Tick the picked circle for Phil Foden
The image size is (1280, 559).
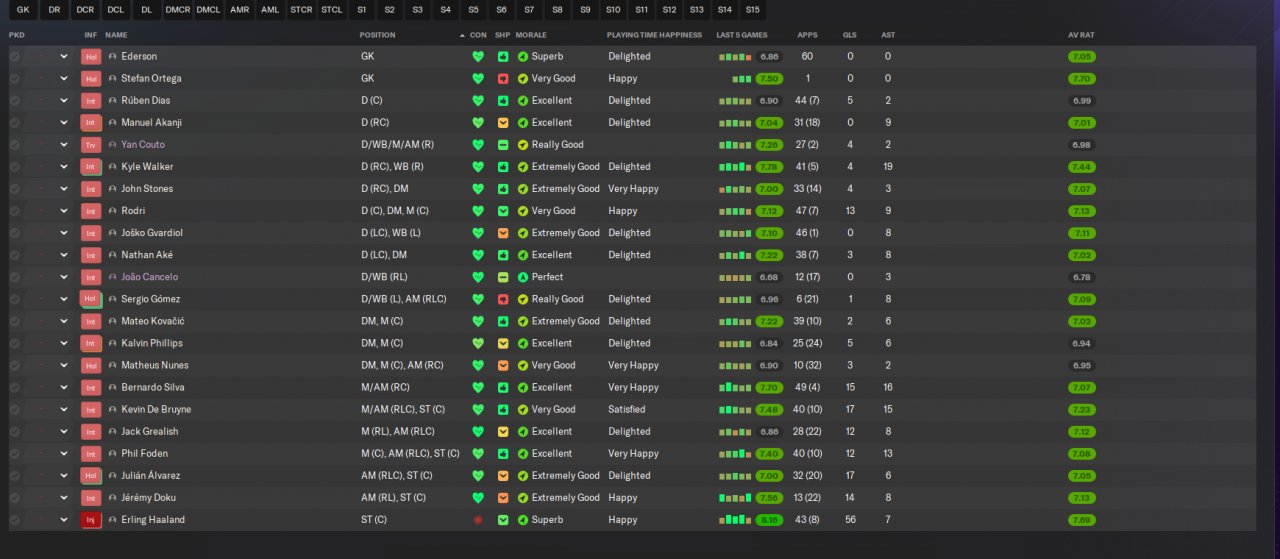(14, 454)
